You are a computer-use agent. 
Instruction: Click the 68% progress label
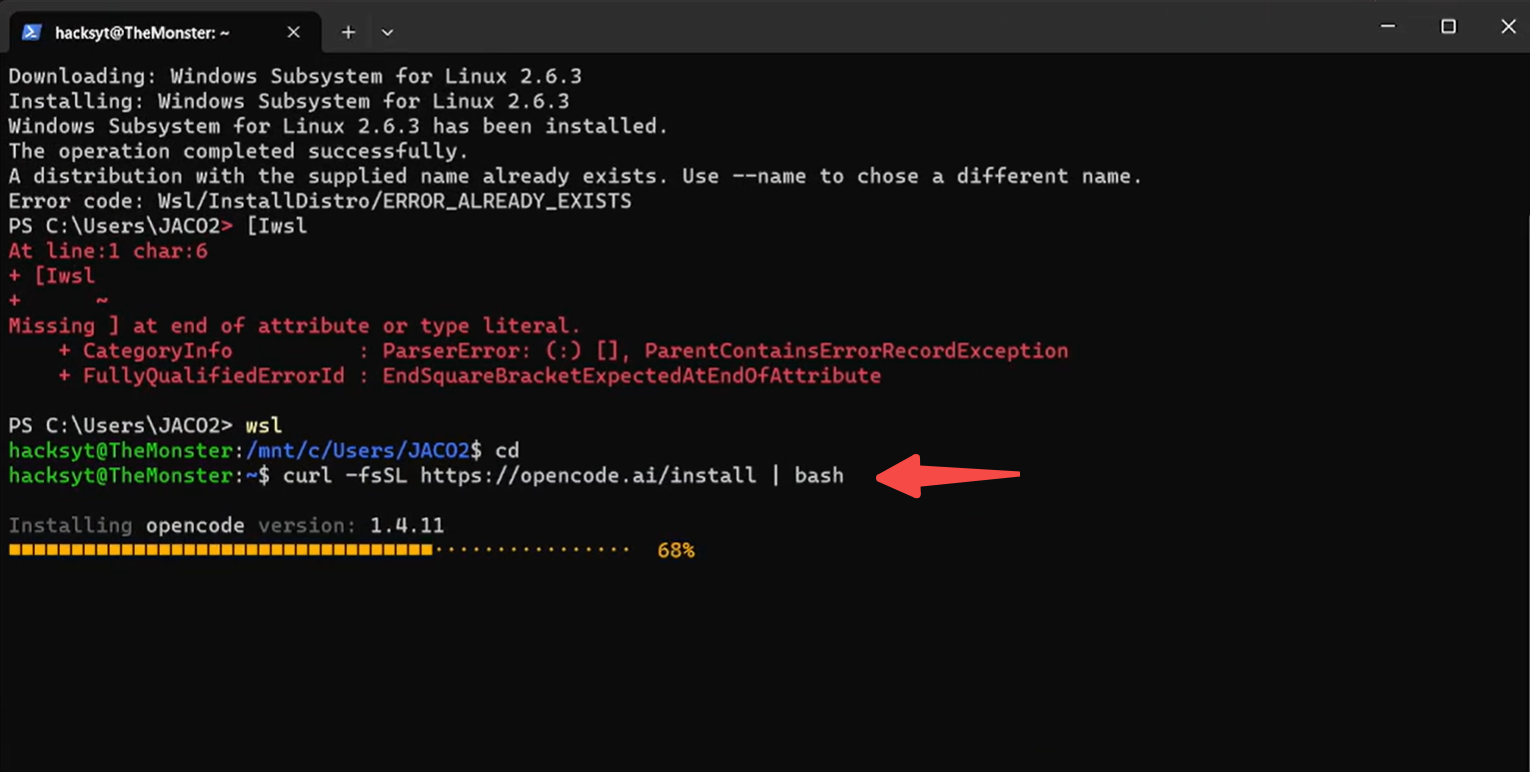click(676, 550)
